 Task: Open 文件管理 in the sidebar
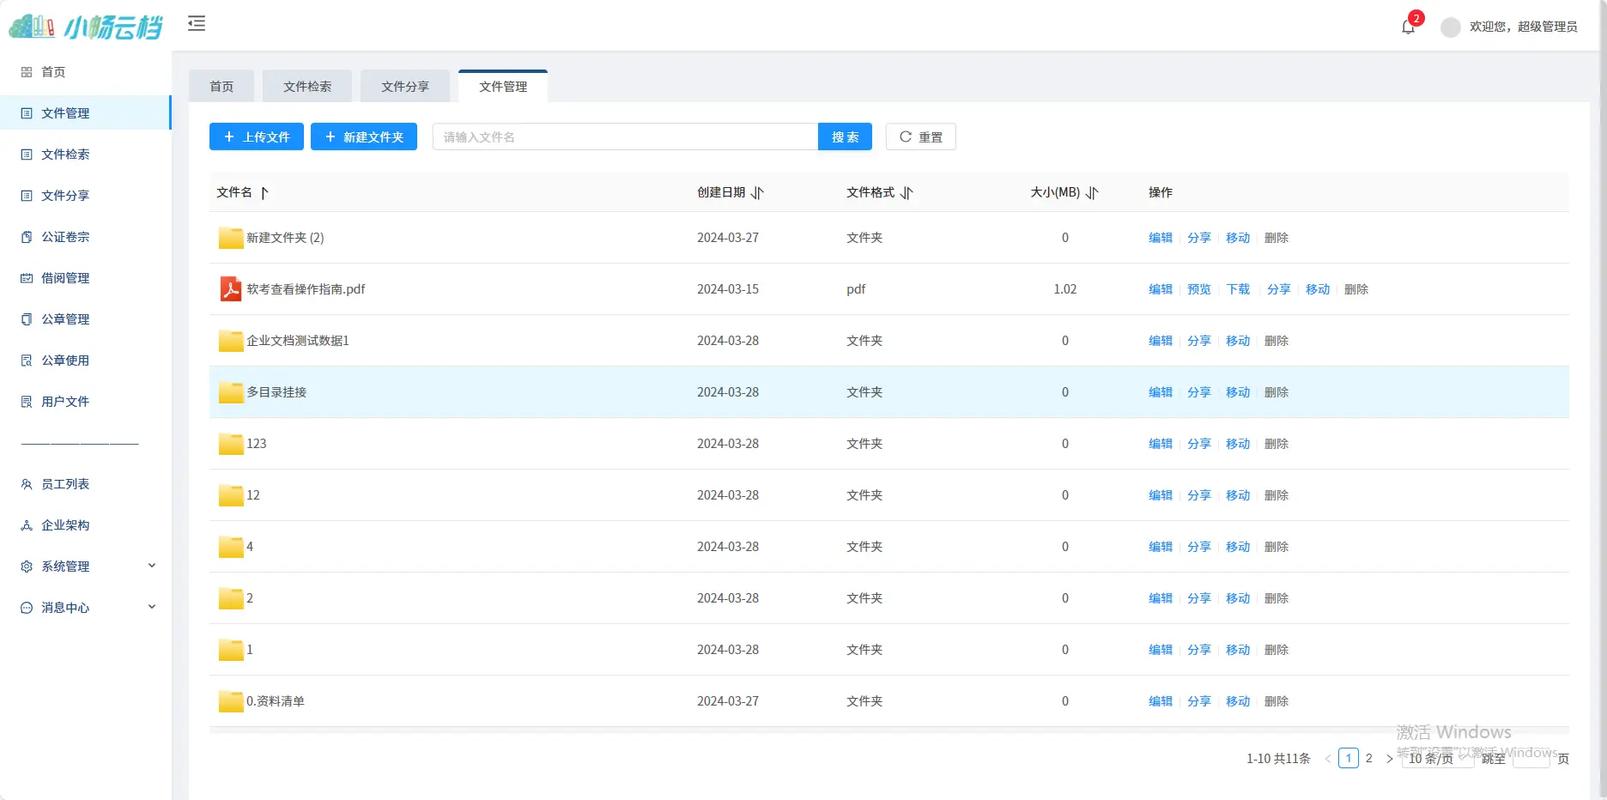[85, 113]
